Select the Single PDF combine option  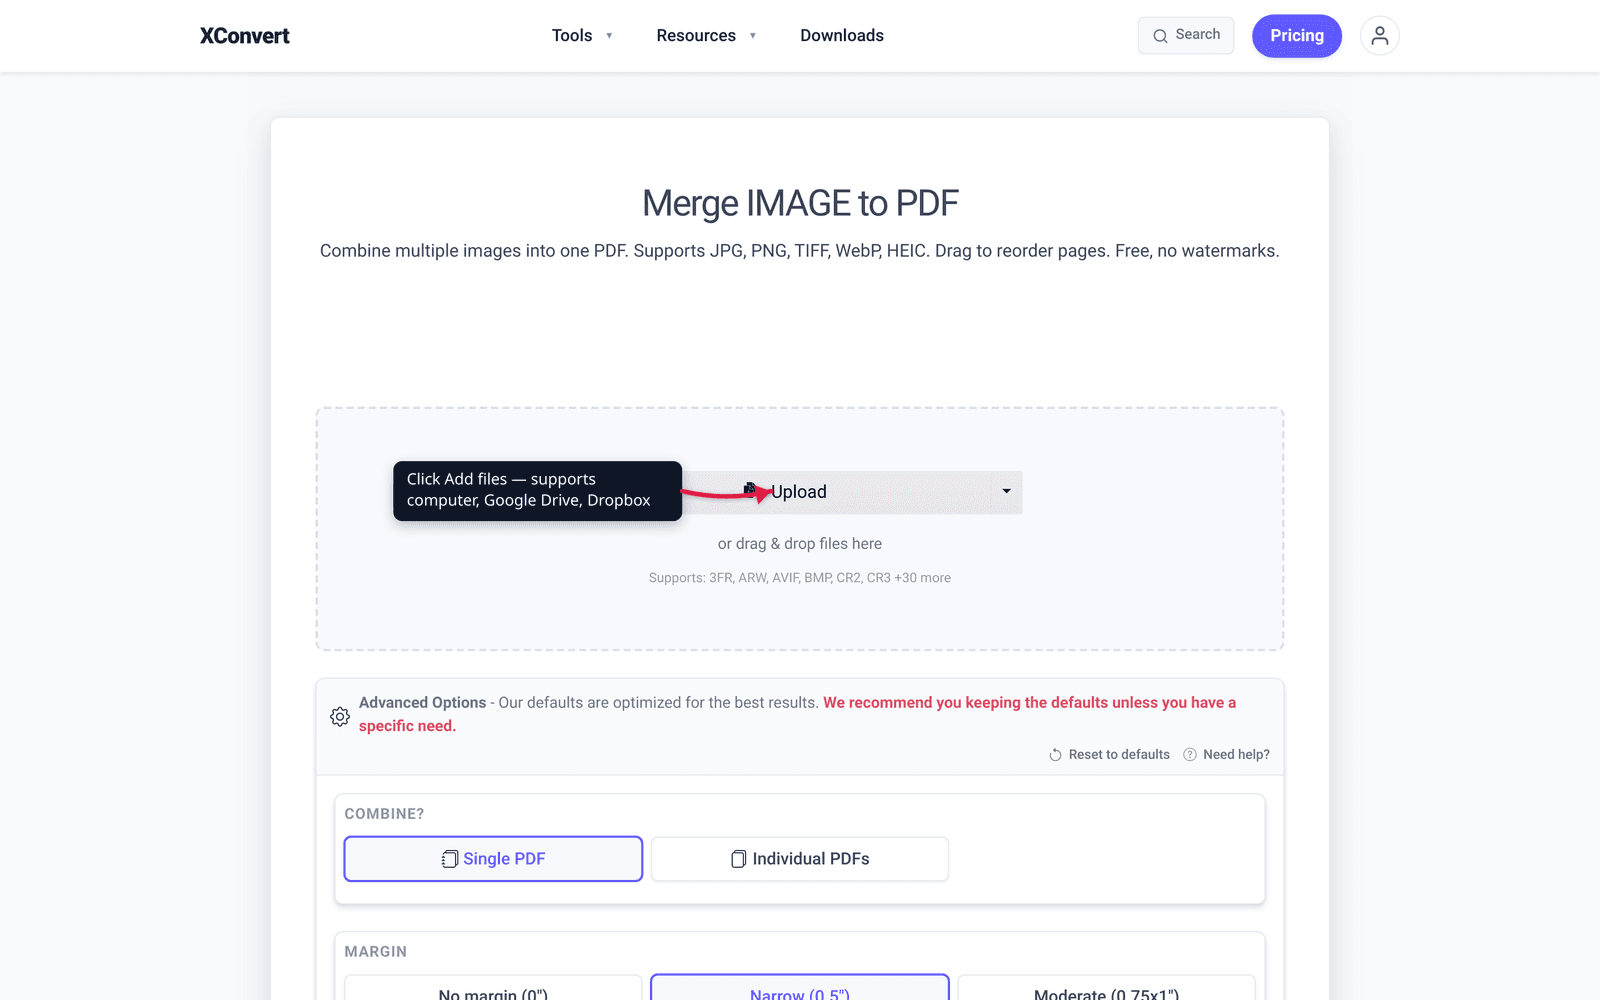click(493, 859)
